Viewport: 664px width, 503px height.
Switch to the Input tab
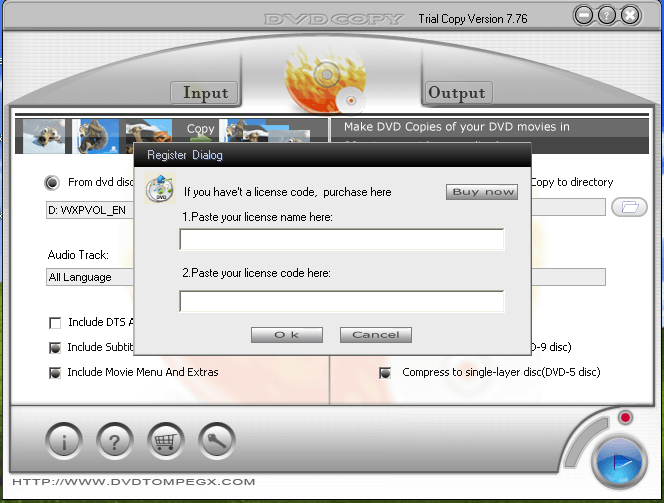point(204,92)
